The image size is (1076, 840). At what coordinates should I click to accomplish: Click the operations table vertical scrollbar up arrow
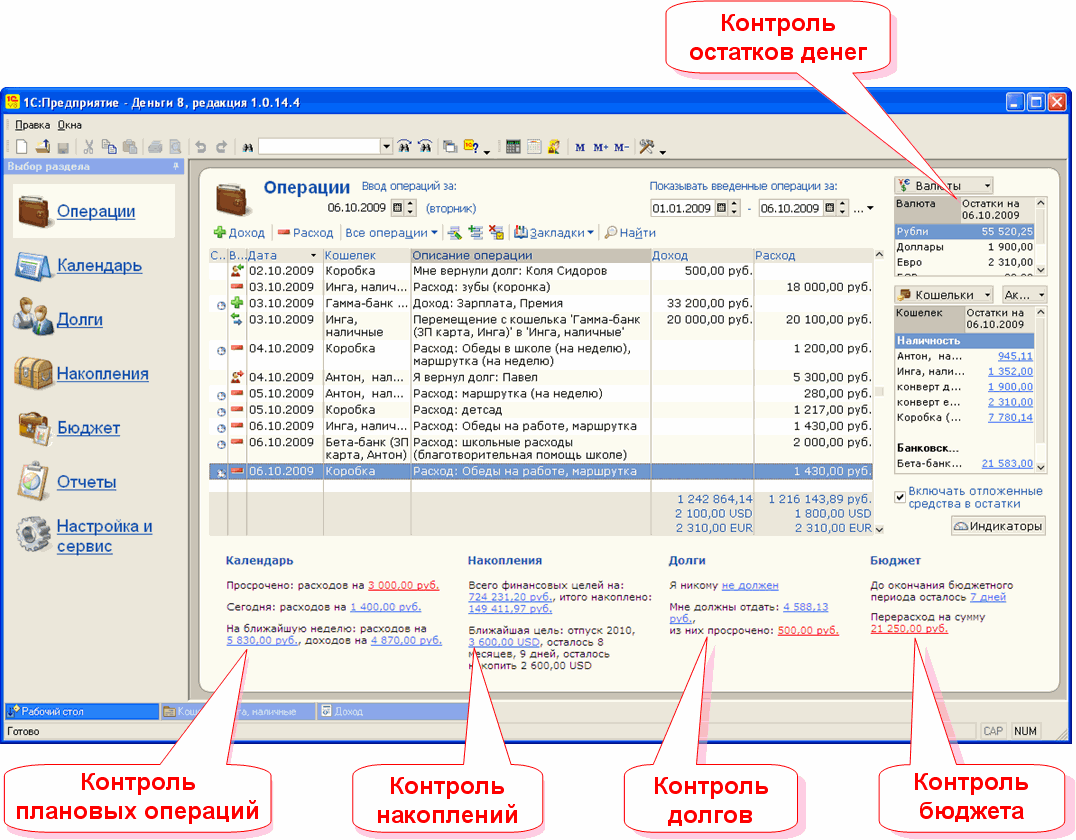[879, 255]
